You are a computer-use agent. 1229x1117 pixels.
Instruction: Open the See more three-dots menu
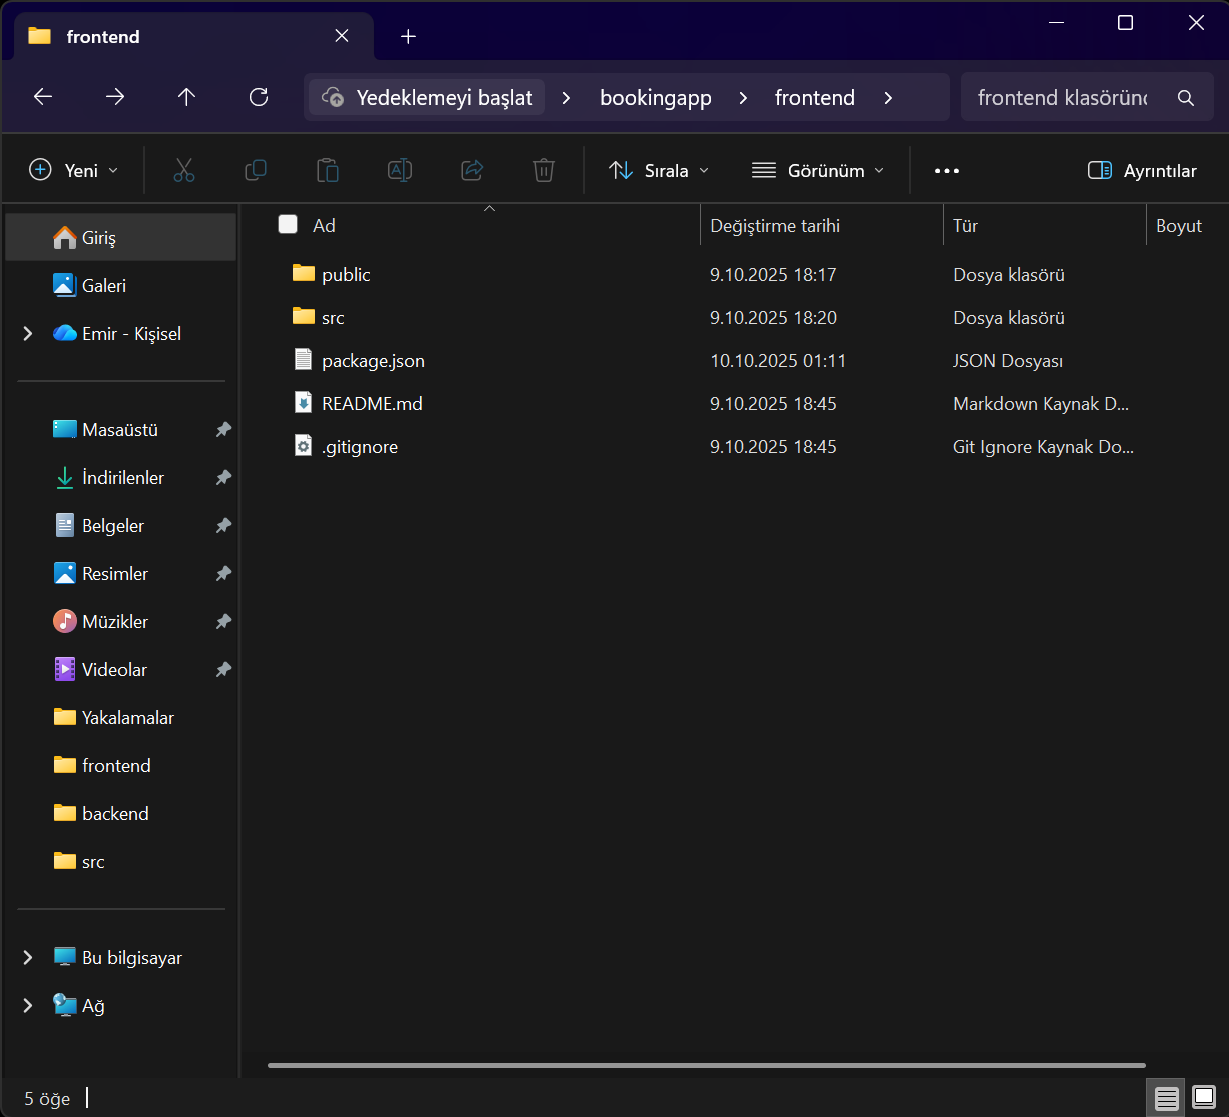click(x=947, y=170)
